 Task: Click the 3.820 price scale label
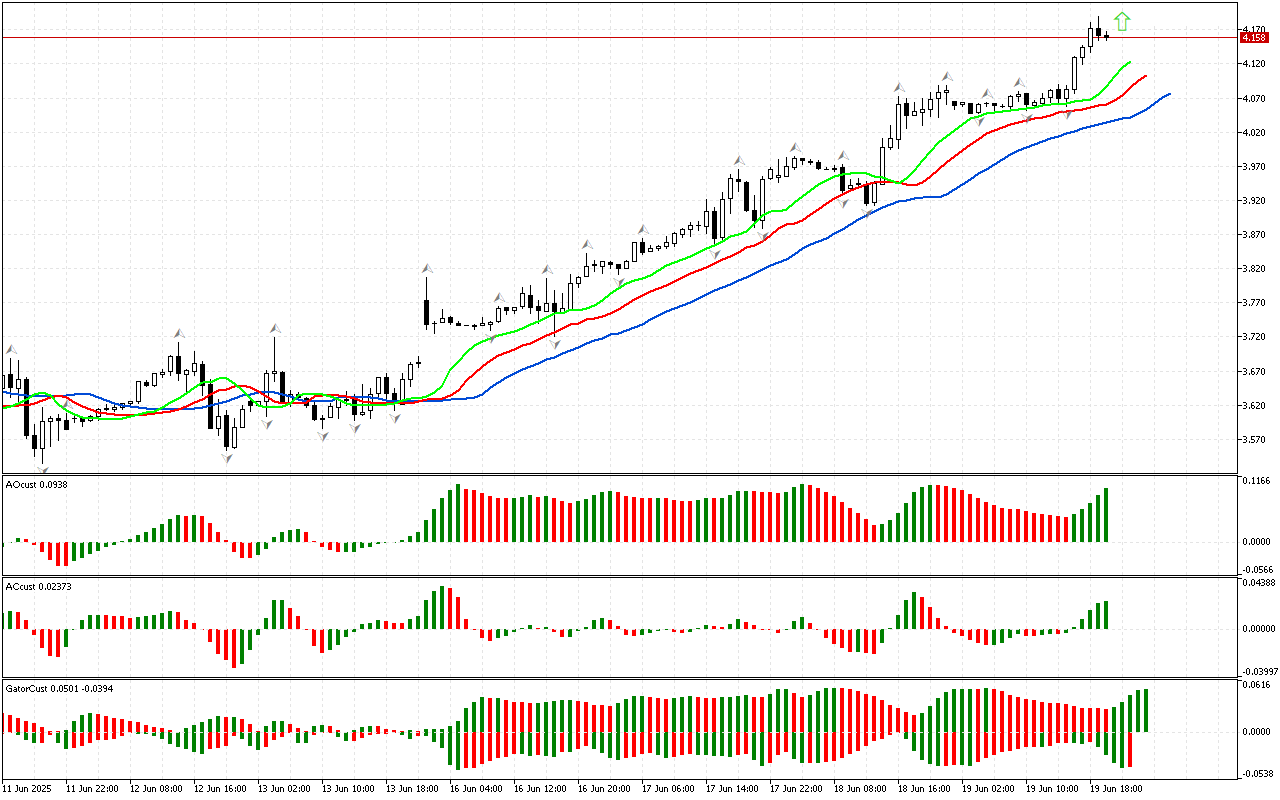1253,269
